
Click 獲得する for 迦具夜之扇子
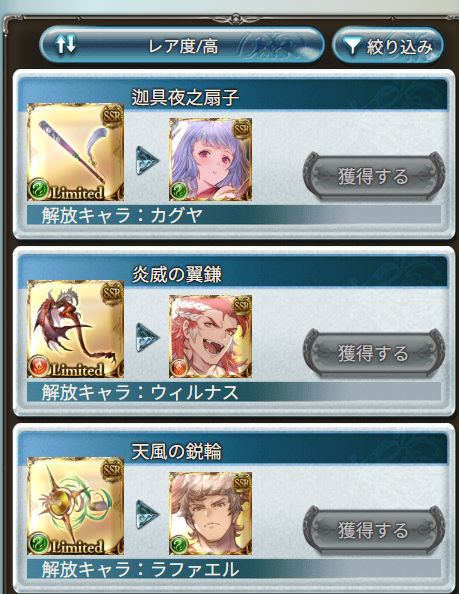click(373, 176)
